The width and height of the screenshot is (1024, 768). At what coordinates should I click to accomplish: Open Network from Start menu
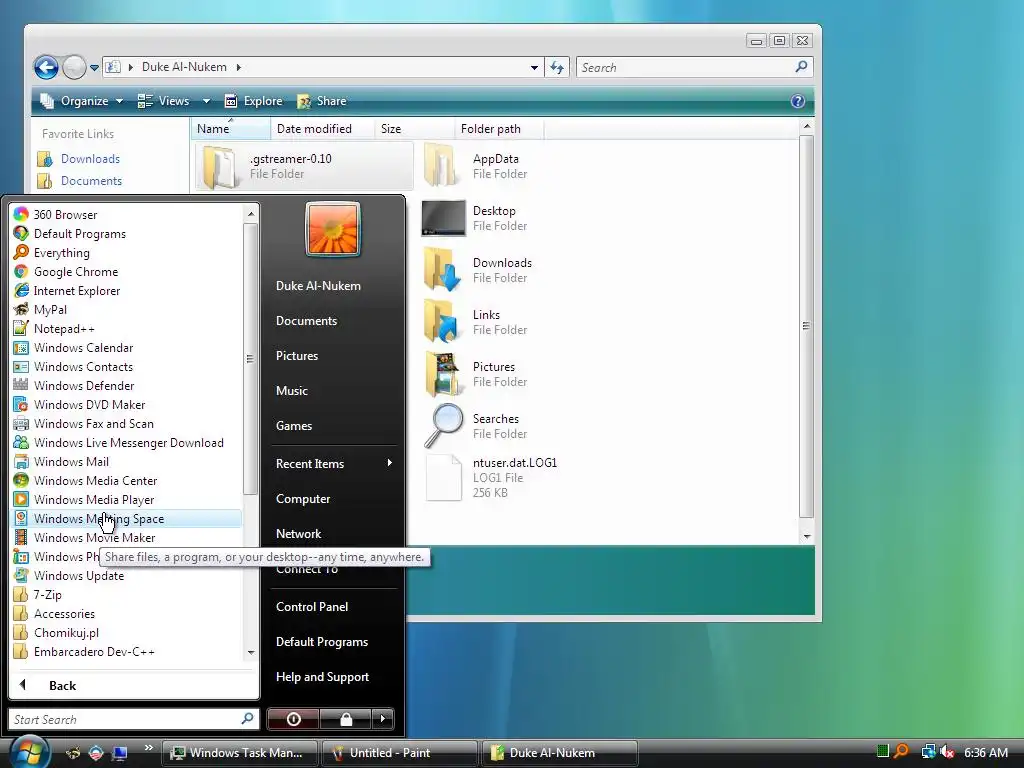point(298,534)
